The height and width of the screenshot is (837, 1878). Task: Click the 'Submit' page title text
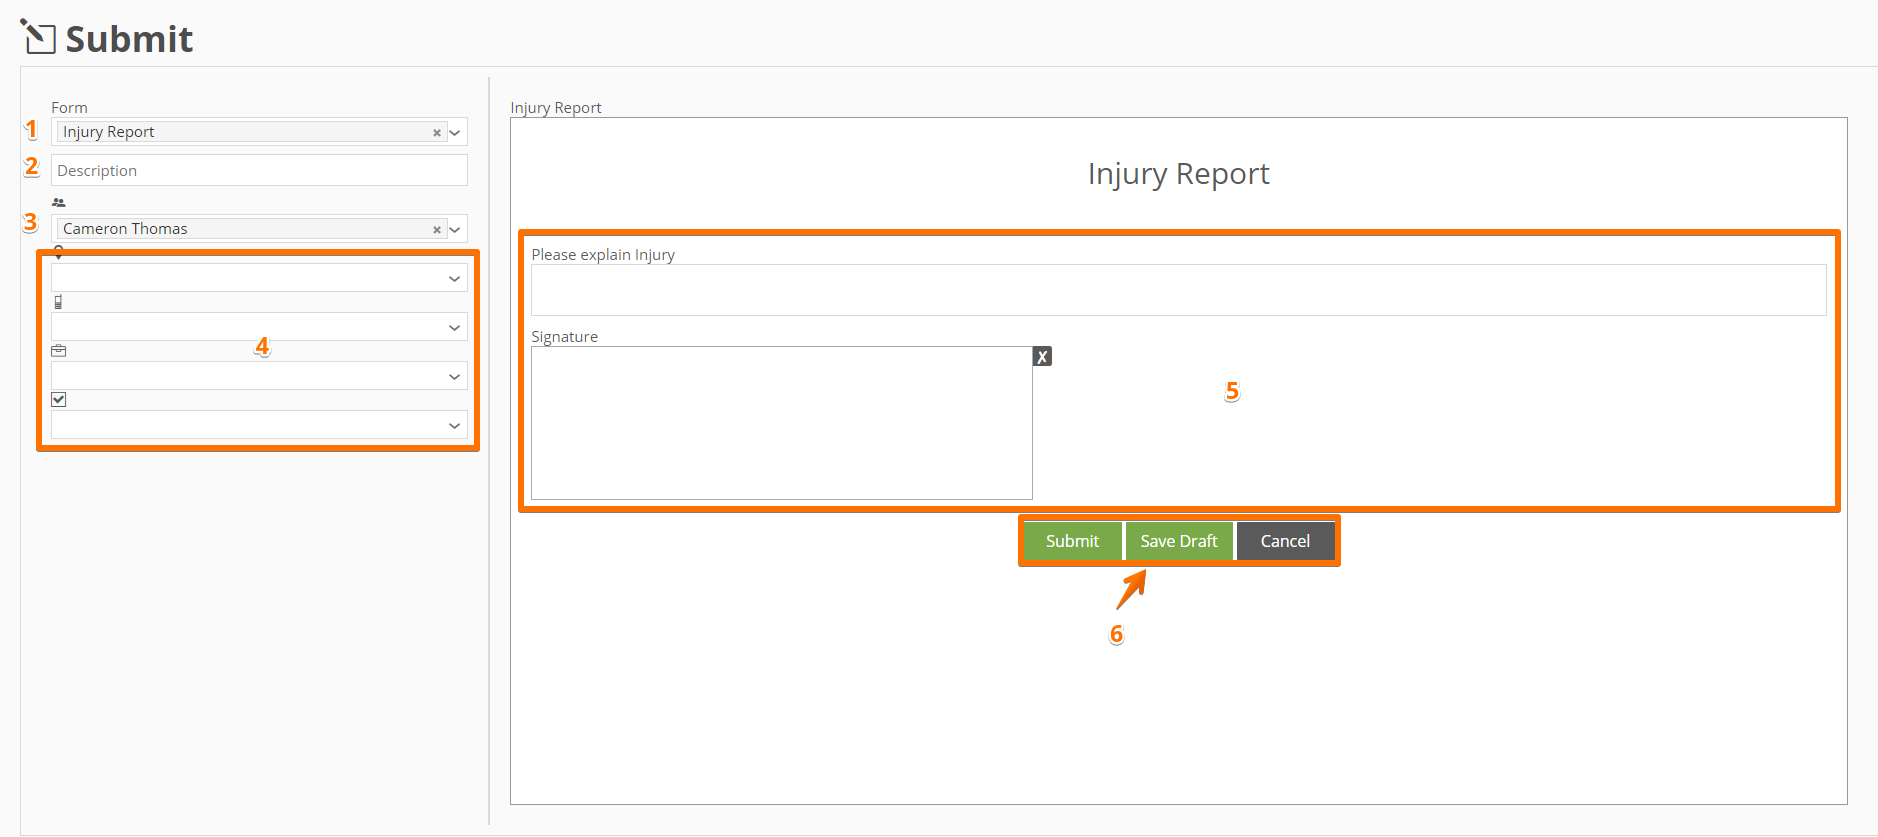[x=129, y=39]
